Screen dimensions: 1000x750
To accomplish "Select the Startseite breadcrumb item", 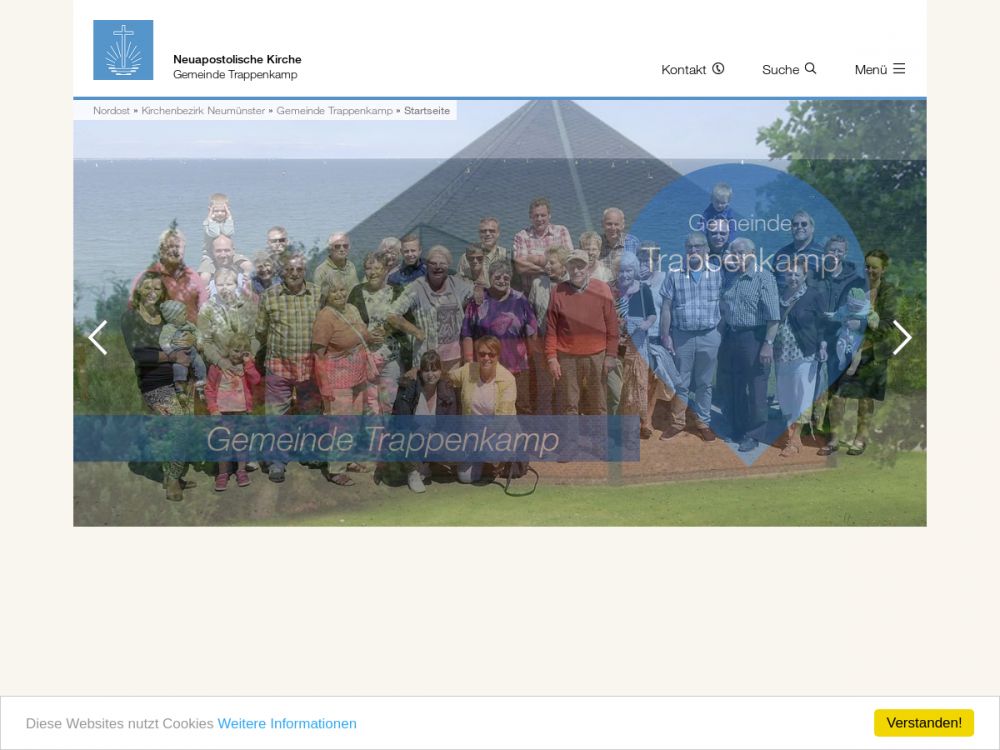I will click(427, 111).
